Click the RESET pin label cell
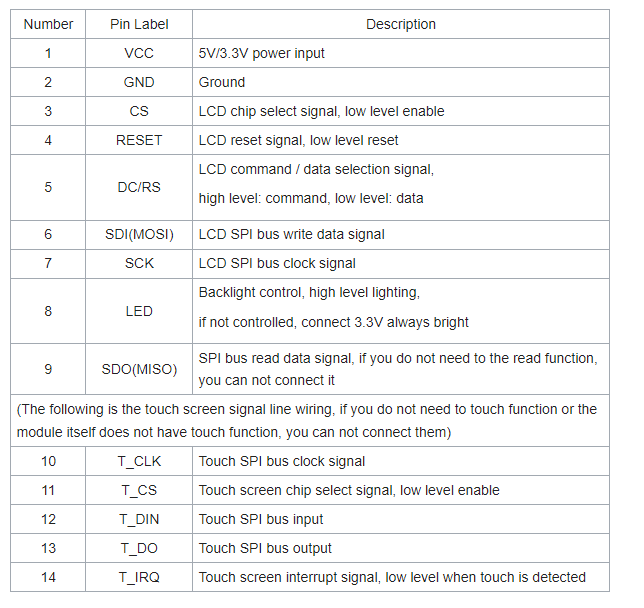The width and height of the screenshot is (644, 608). [139, 140]
